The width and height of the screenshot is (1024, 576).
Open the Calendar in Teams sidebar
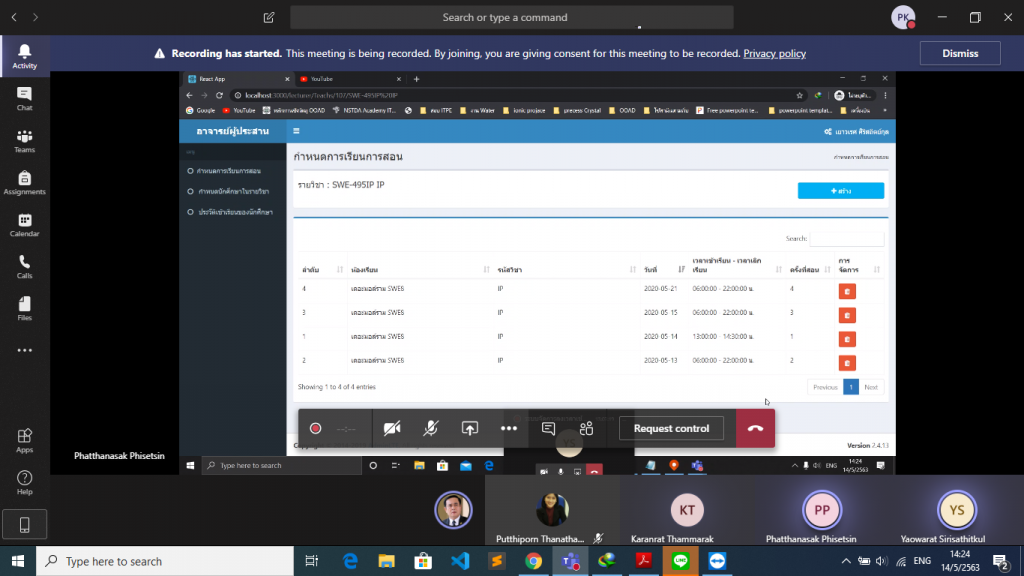pos(24,225)
